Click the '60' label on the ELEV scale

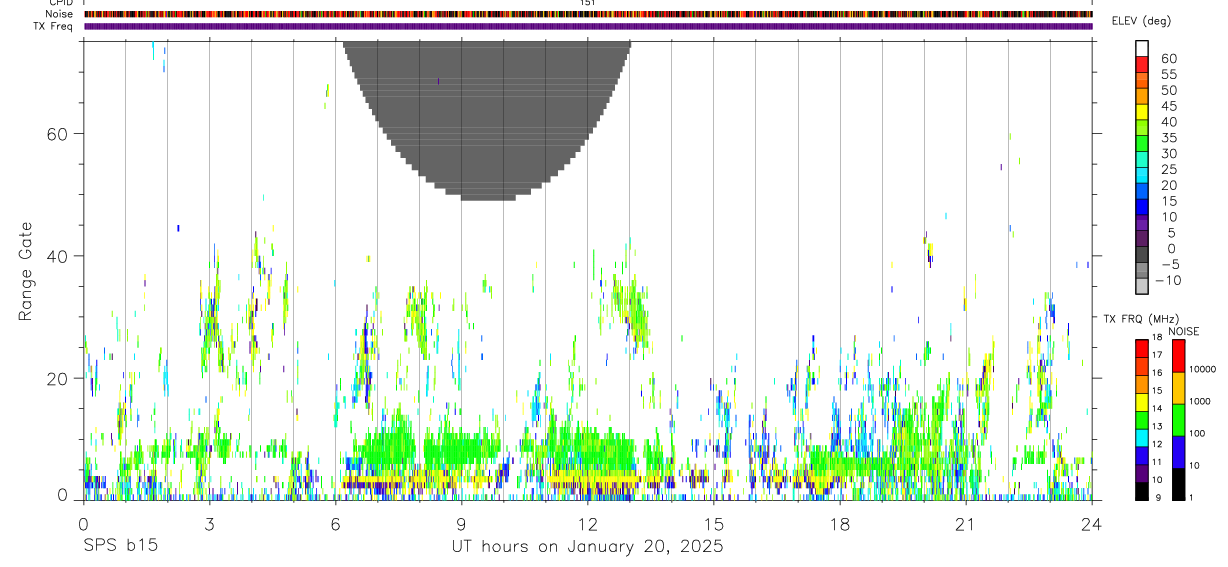click(x=1169, y=59)
